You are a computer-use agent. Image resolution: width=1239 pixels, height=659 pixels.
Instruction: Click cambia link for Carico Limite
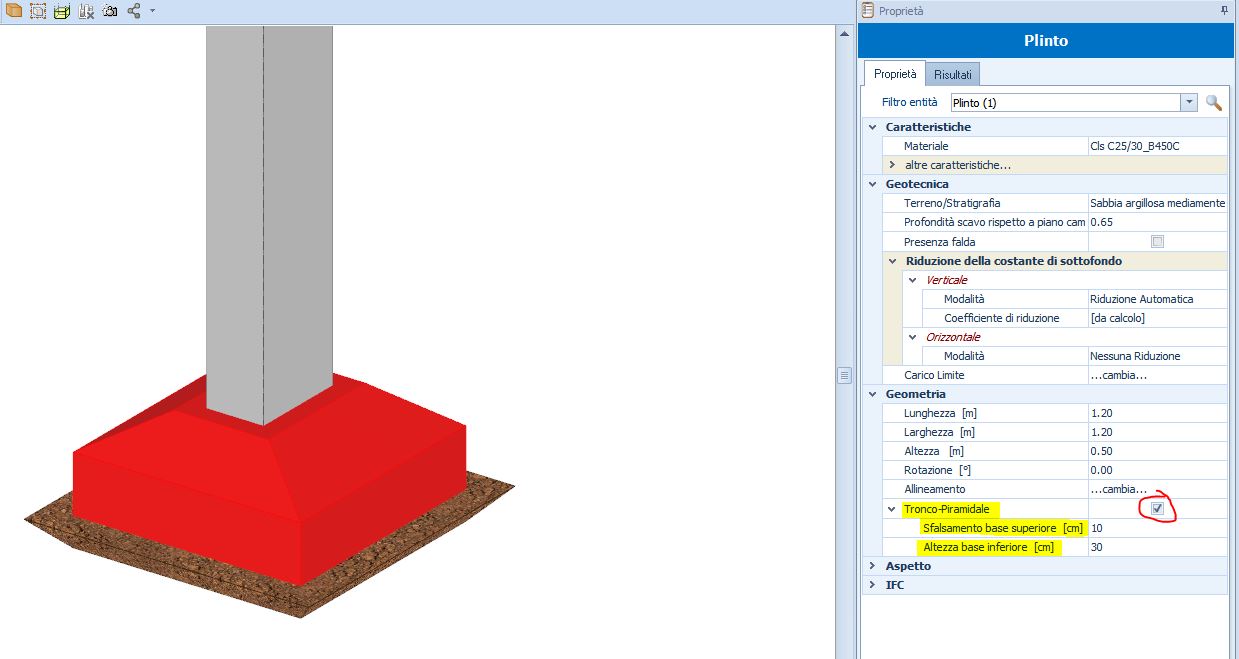tap(1117, 375)
